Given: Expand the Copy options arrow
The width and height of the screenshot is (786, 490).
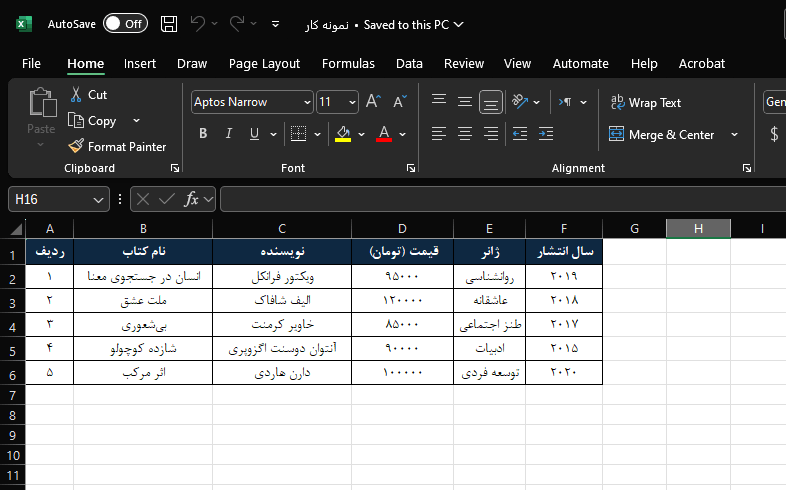Looking at the screenshot, I should pos(136,121).
